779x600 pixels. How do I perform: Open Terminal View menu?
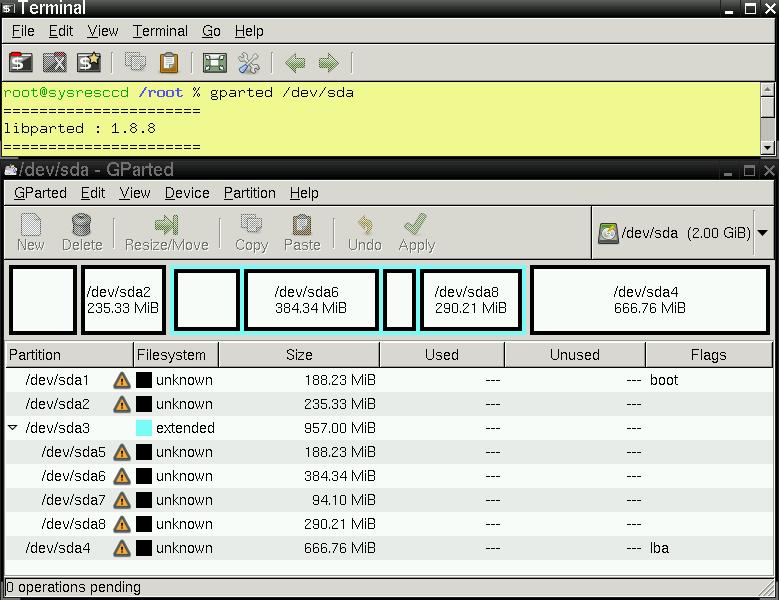[103, 31]
